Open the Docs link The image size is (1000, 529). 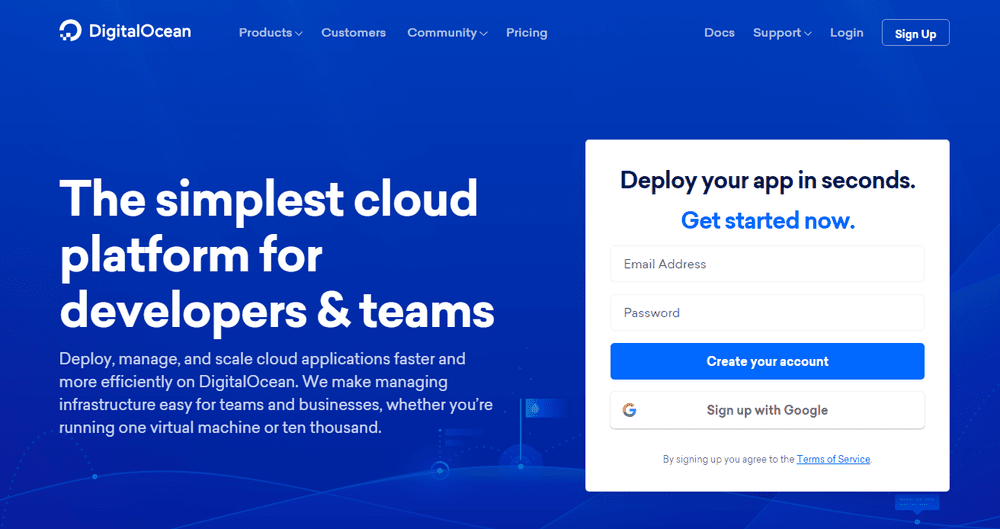[719, 33]
